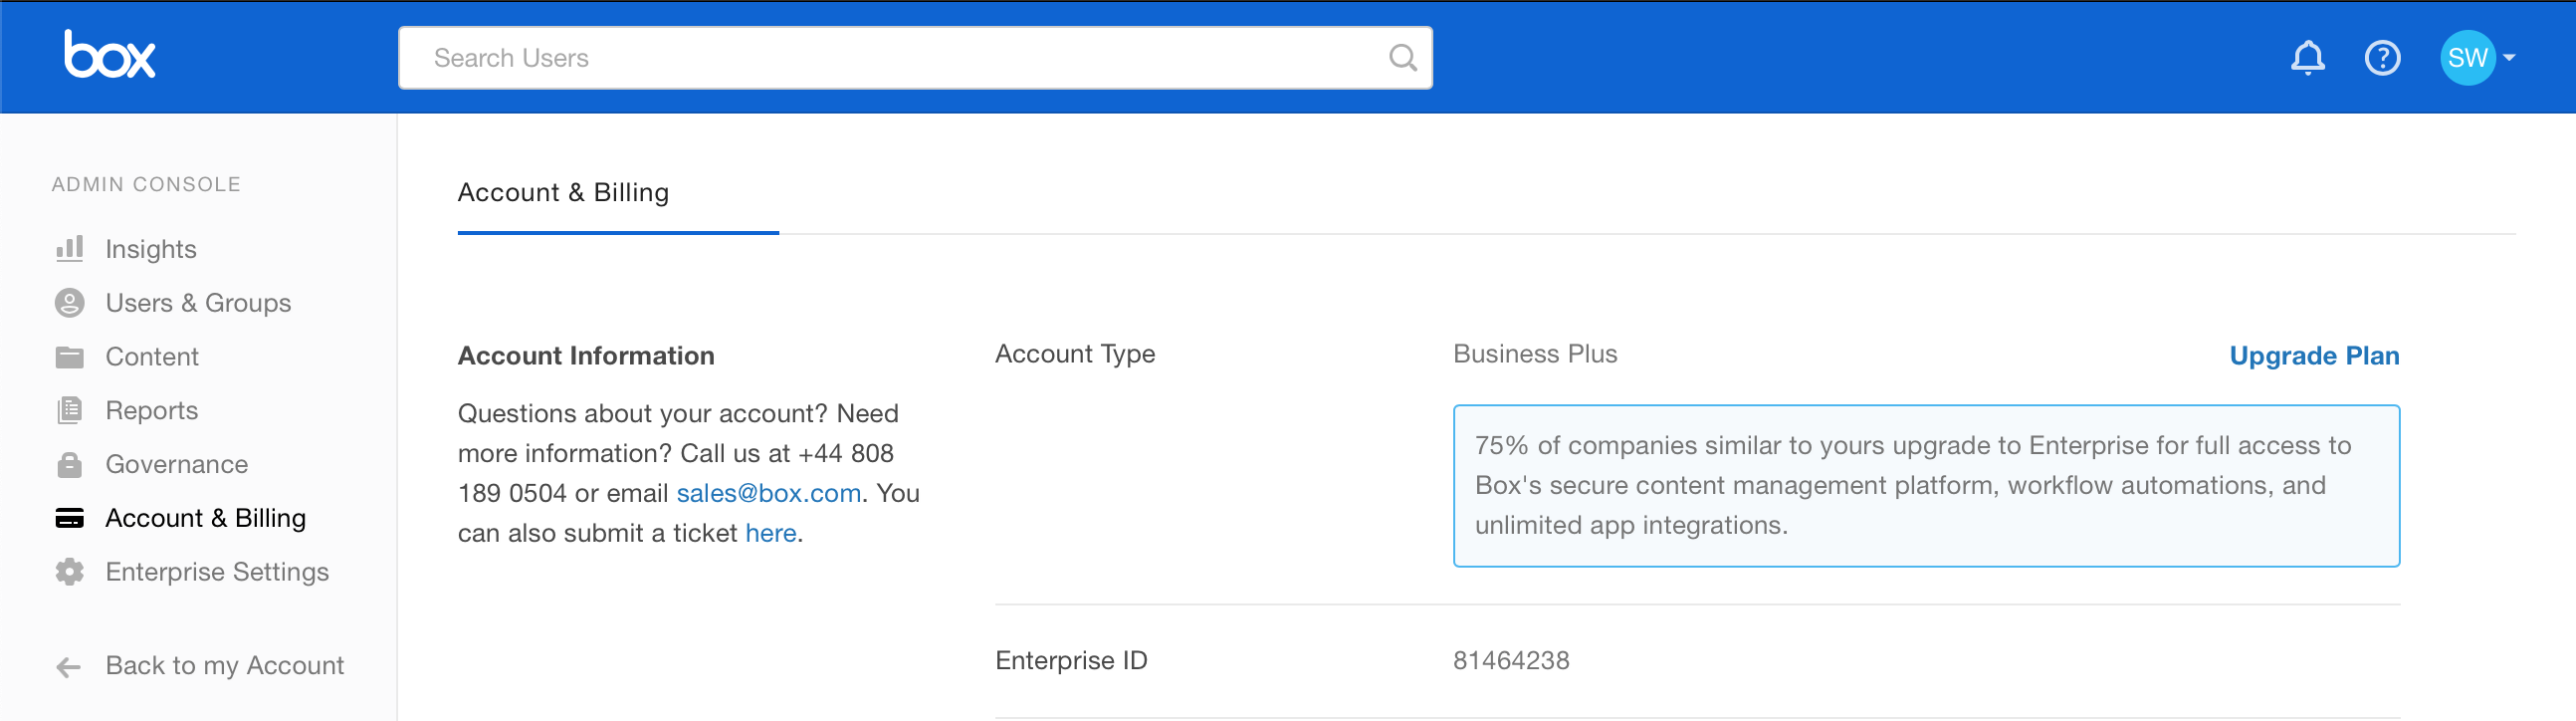Screen dimensions: 2576x721
Task: Click the Enterprise ID label
Action: (1071, 660)
